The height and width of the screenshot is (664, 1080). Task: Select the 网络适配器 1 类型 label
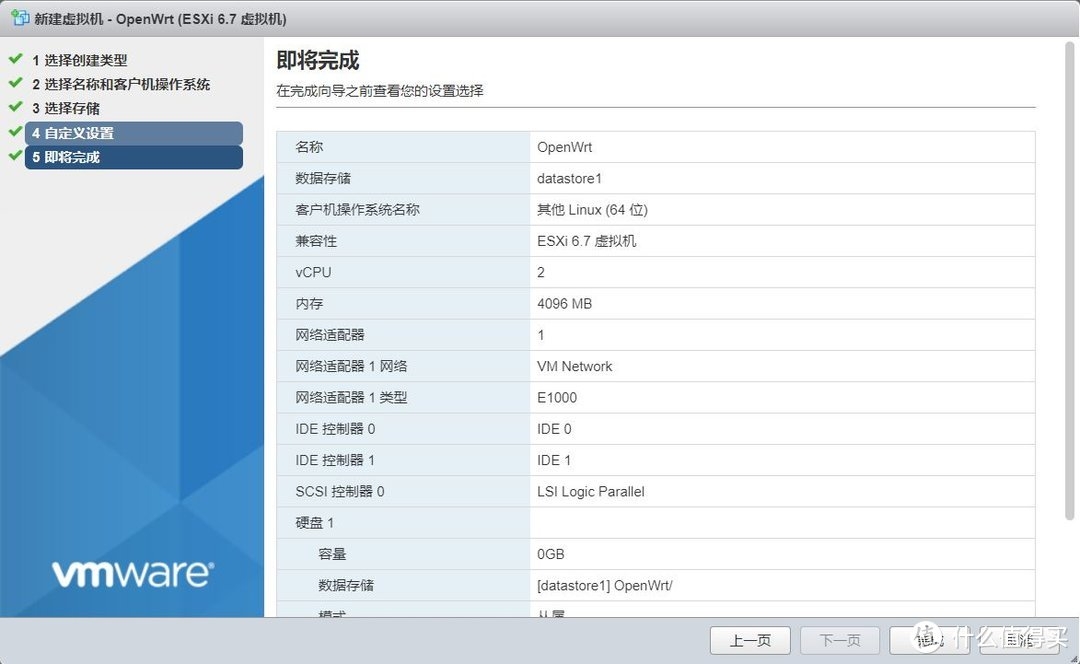point(351,397)
